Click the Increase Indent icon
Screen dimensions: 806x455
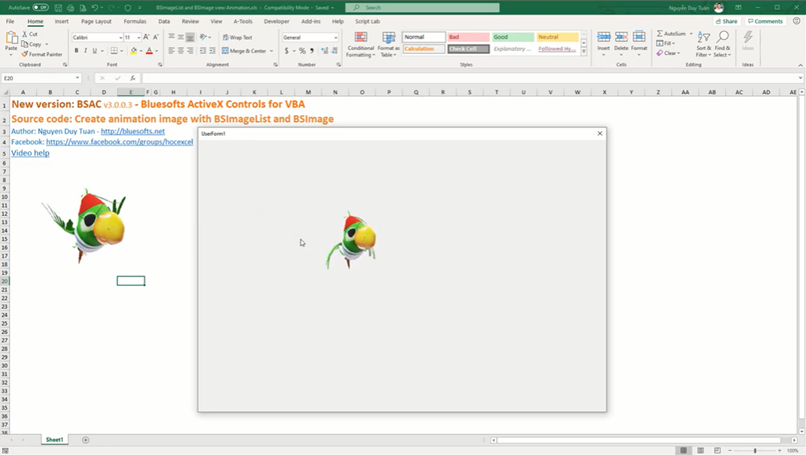212,51
